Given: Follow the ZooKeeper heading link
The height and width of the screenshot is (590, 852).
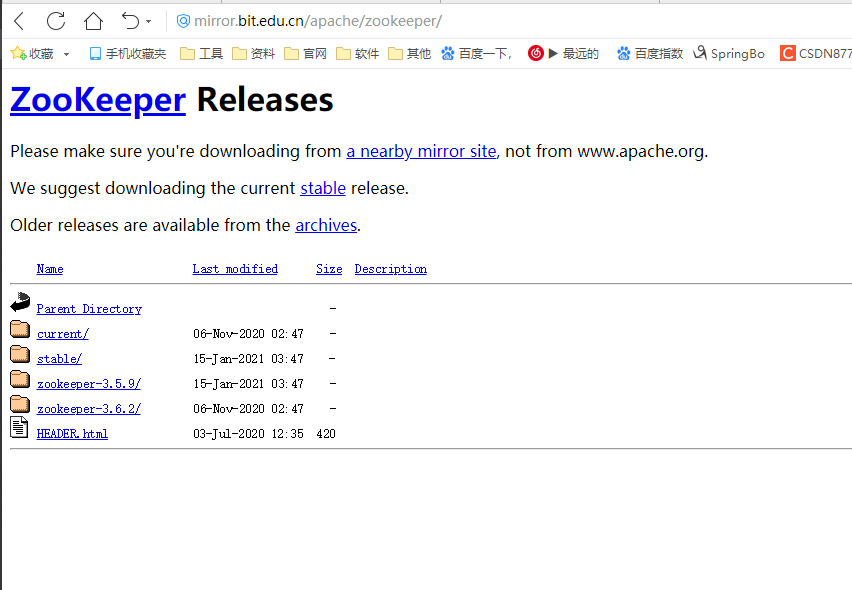Looking at the screenshot, I should (98, 100).
